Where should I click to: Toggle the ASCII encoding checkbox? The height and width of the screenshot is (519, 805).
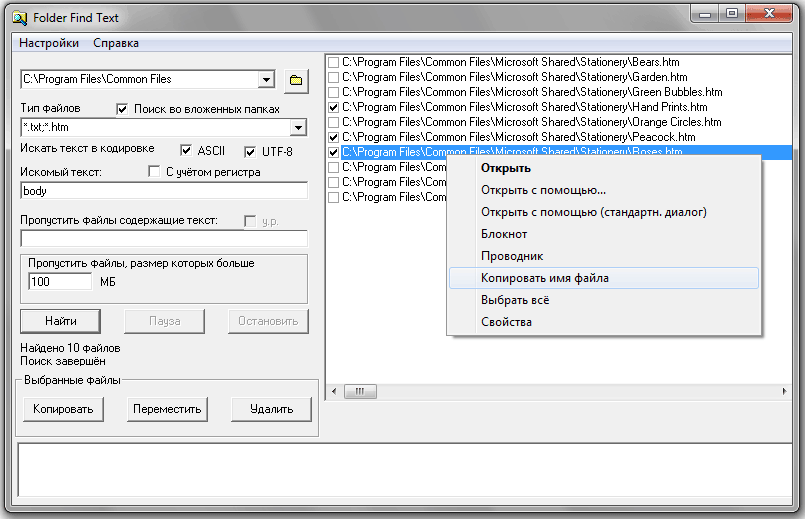(186, 150)
